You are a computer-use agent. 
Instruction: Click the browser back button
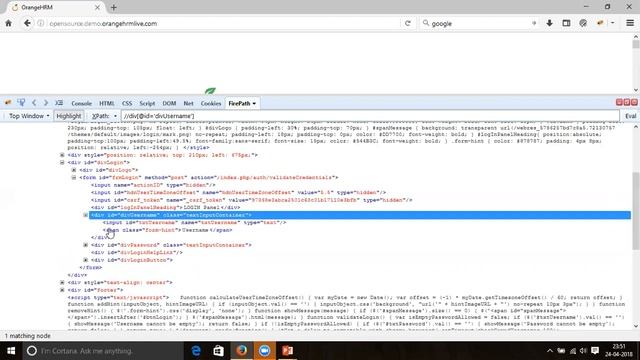(x=27, y=23)
